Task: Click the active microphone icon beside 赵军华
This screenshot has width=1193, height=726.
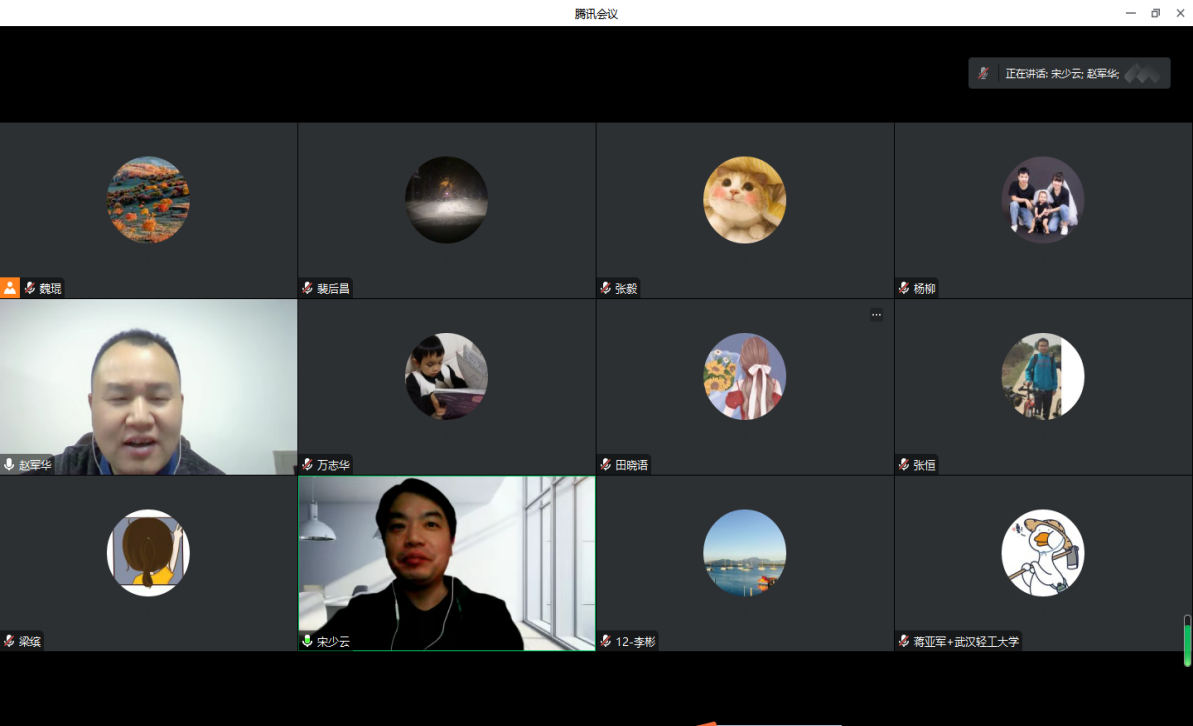Action: coord(10,465)
